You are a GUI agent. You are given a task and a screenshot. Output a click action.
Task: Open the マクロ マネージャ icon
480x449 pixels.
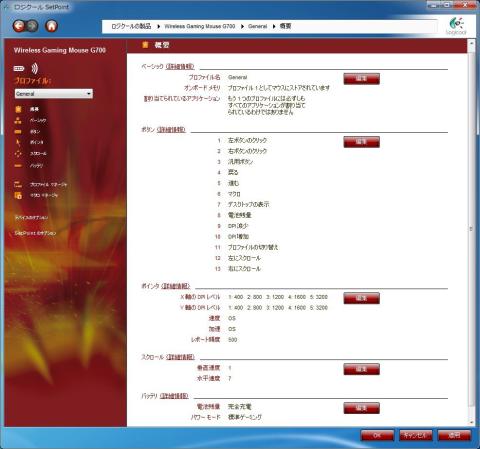[18, 195]
